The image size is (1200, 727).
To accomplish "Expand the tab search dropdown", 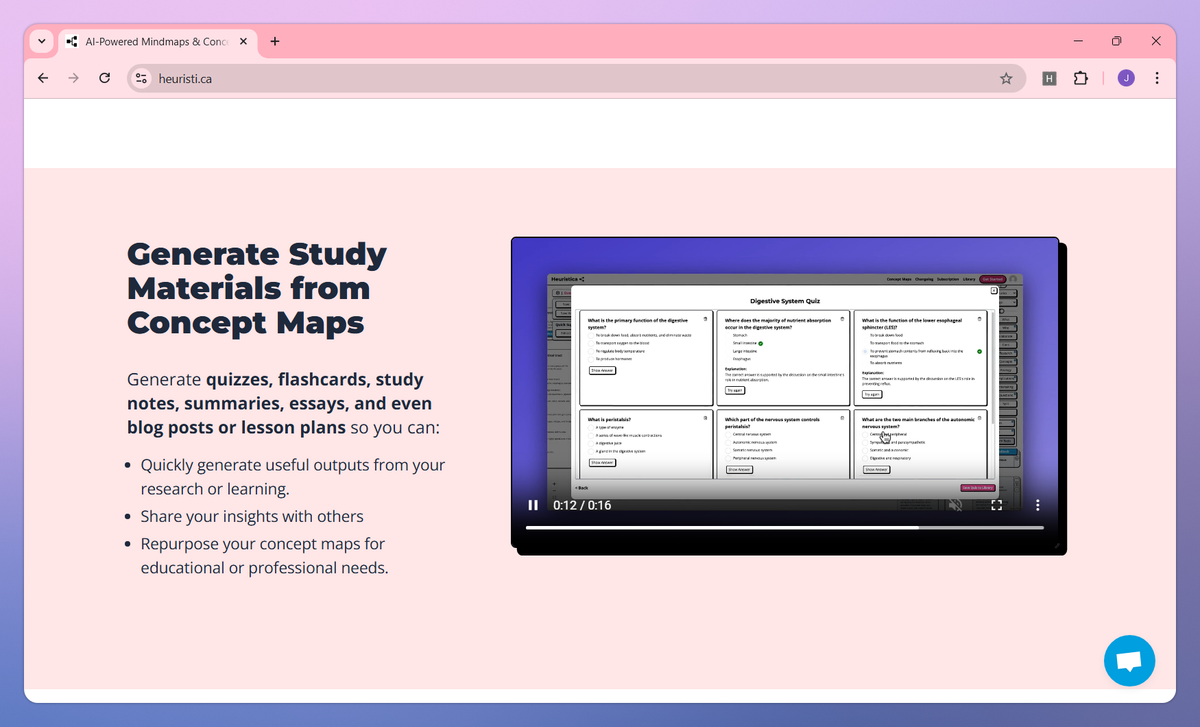I will [x=41, y=41].
